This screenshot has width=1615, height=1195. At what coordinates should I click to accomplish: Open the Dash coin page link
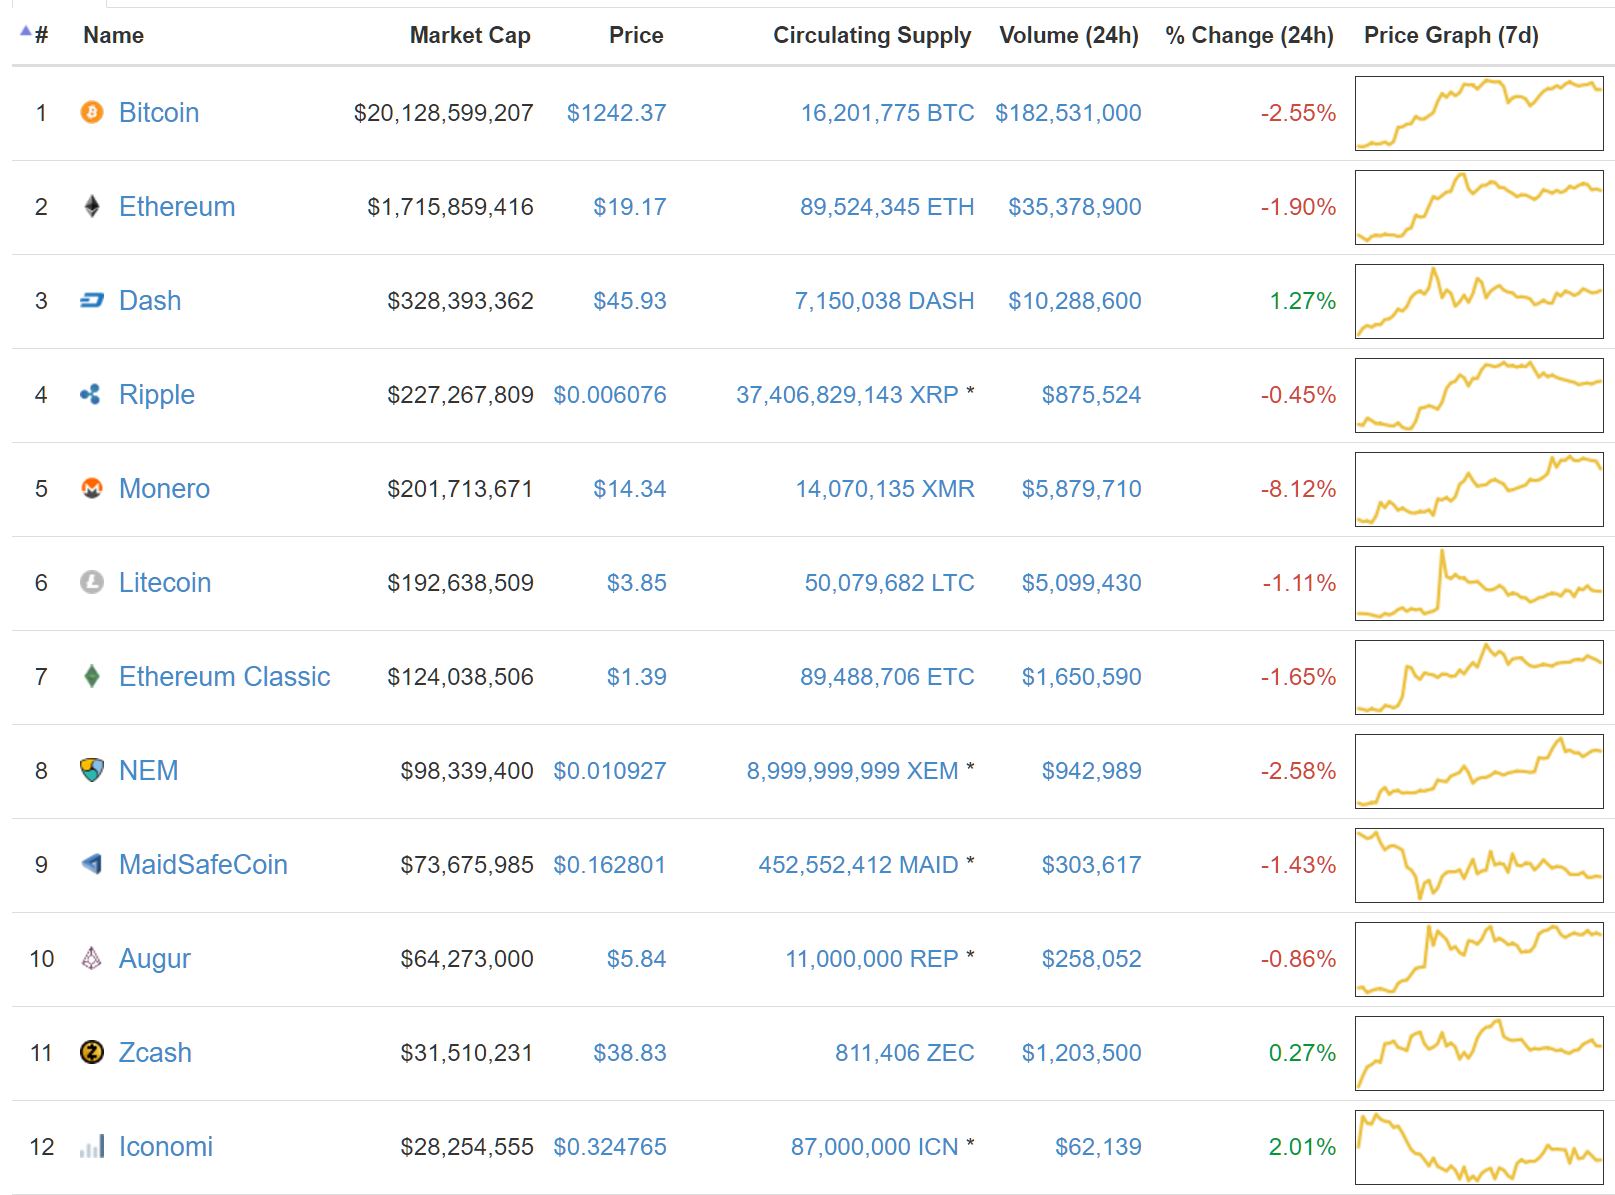[x=150, y=300]
